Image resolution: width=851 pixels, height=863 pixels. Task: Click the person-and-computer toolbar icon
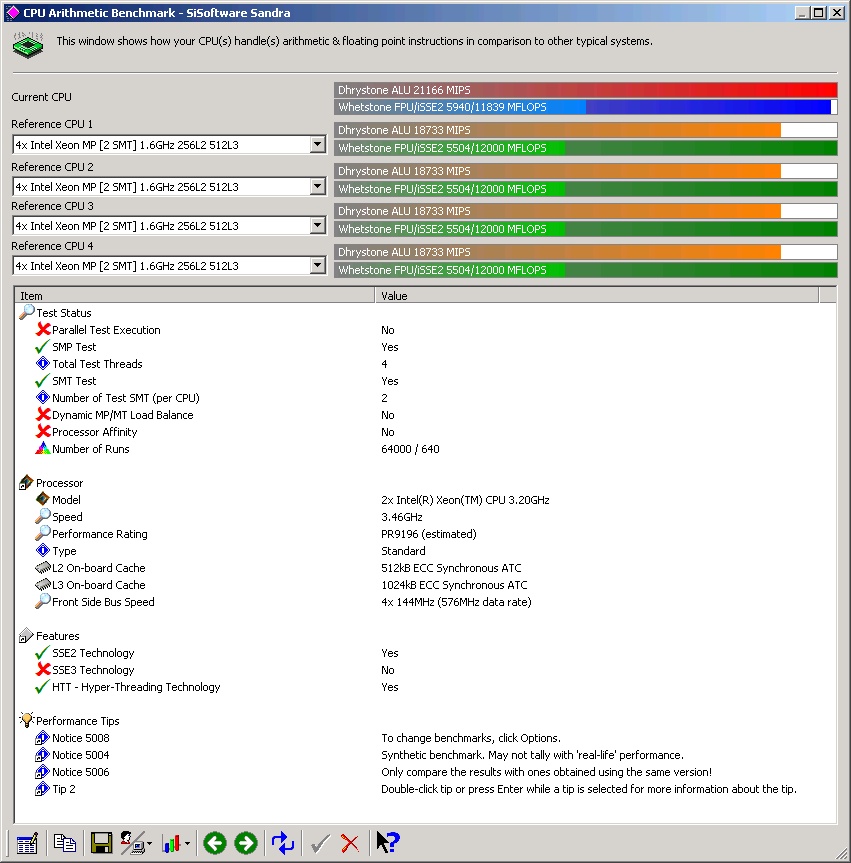(x=135, y=843)
